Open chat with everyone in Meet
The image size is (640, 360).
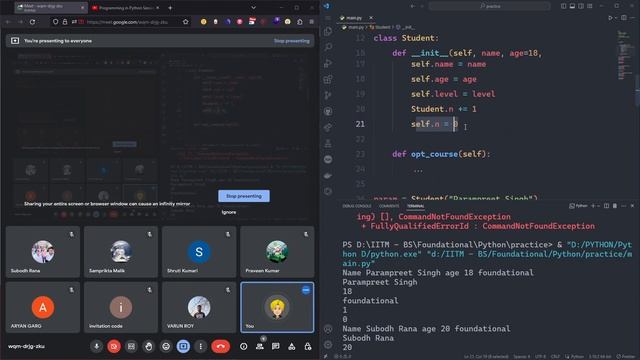point(276,347)
